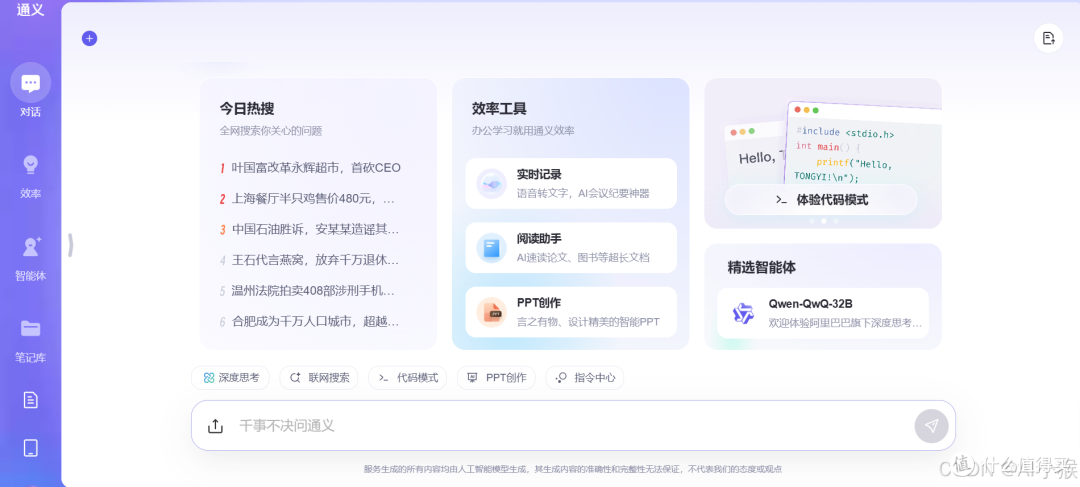Click the 实时记录 tool icon
1080x487 pixels.
(x=492, y=184)
